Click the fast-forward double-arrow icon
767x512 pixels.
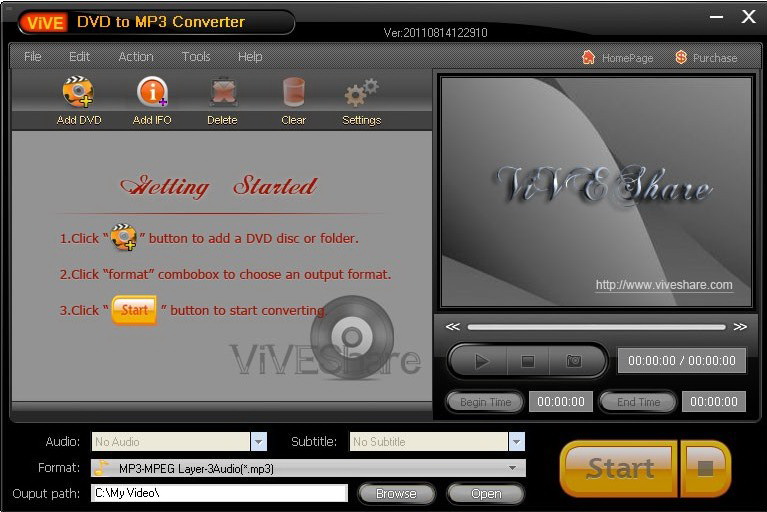click(x=740, y=326)
